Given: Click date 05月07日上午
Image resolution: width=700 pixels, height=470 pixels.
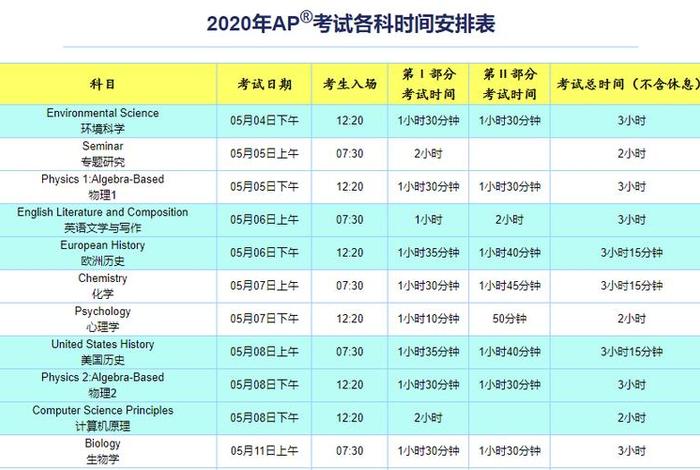Looking at the screenshot, I should (264, 286).
